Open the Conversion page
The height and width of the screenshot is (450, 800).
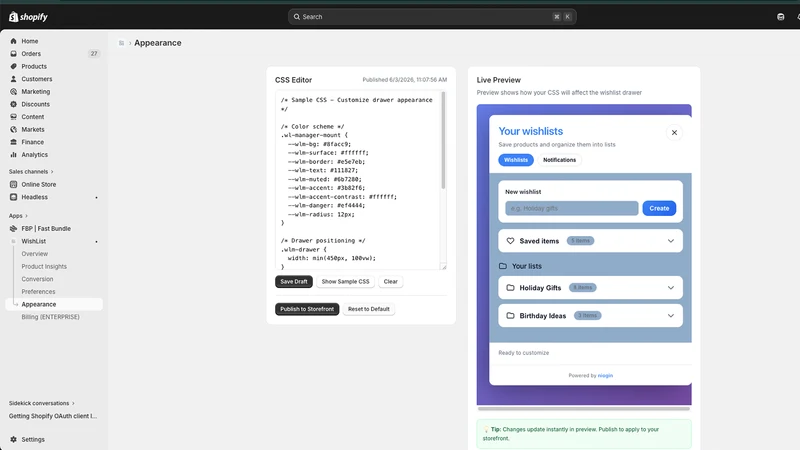click(x=37, y=279)
